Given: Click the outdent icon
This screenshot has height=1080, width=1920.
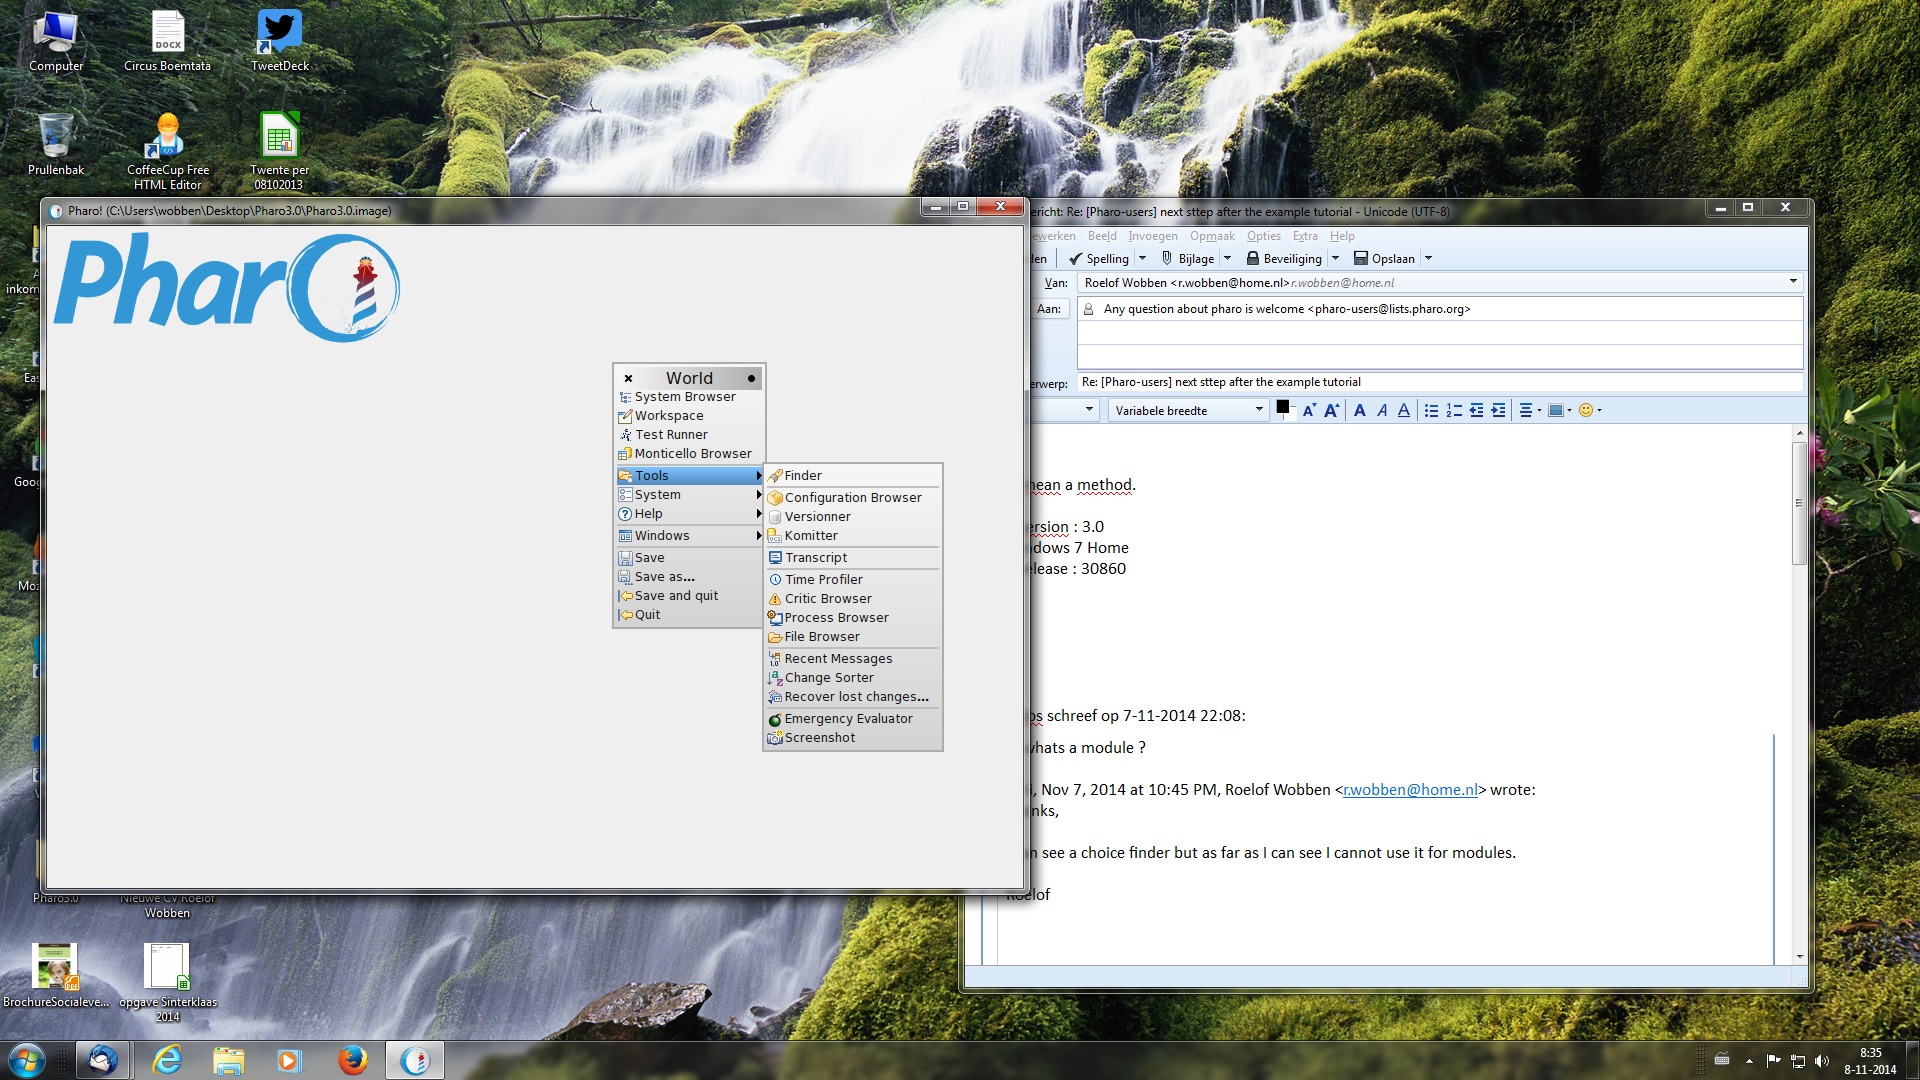Looking at the screenshot, I should pyautogui.click(x=1476, y=411).
